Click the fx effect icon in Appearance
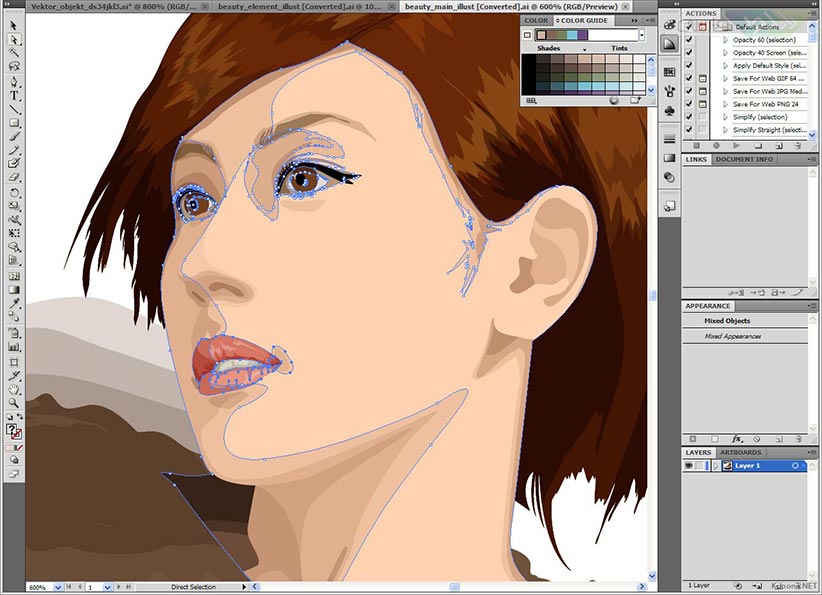822x595 pixels. (736, 439)
